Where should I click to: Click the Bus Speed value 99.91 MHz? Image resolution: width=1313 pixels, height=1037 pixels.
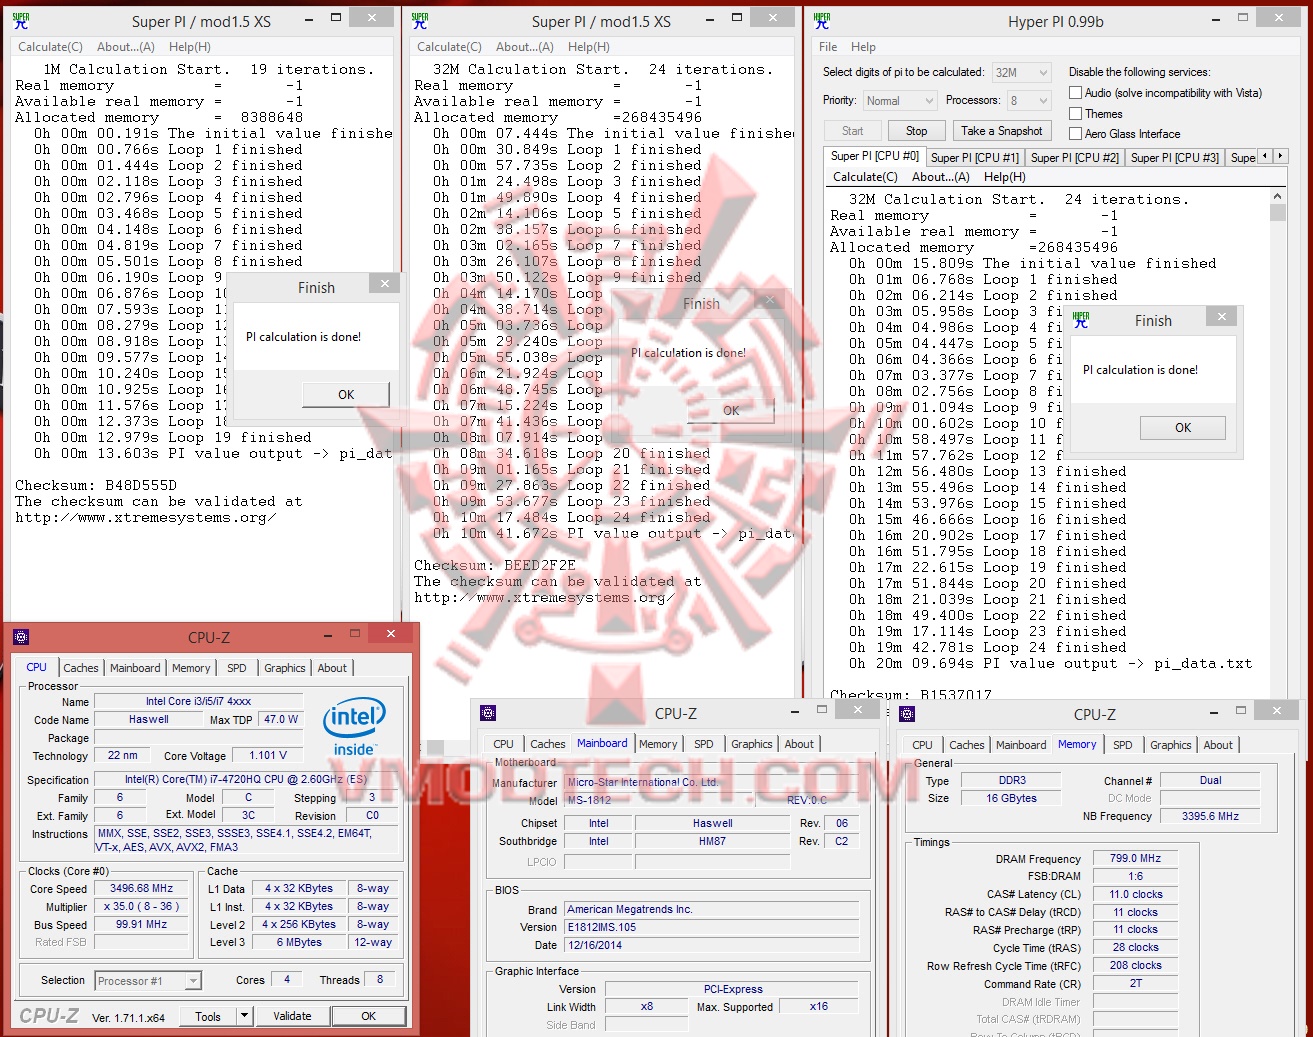(142, 924)
